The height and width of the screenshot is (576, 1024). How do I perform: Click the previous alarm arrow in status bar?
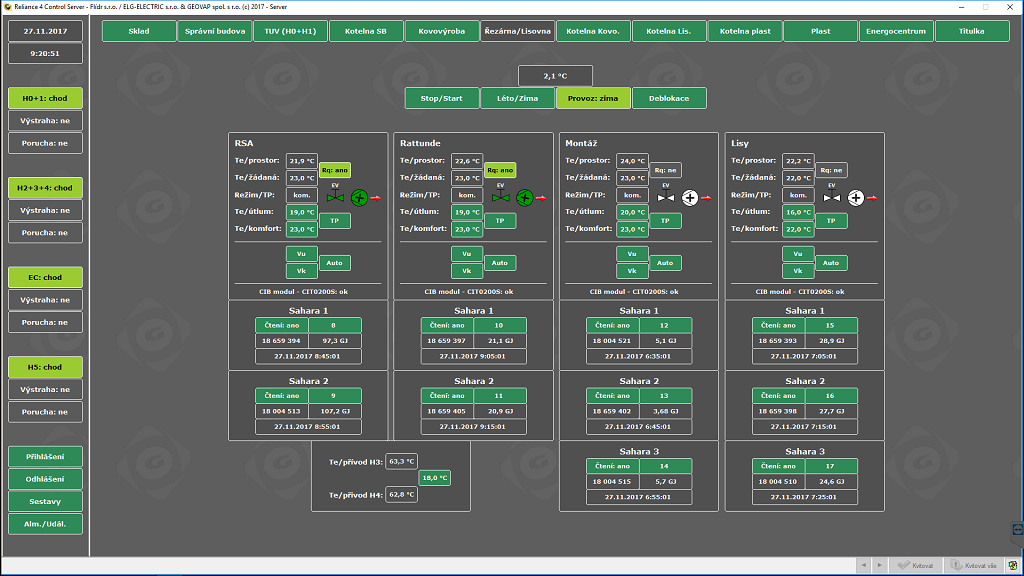866,565
